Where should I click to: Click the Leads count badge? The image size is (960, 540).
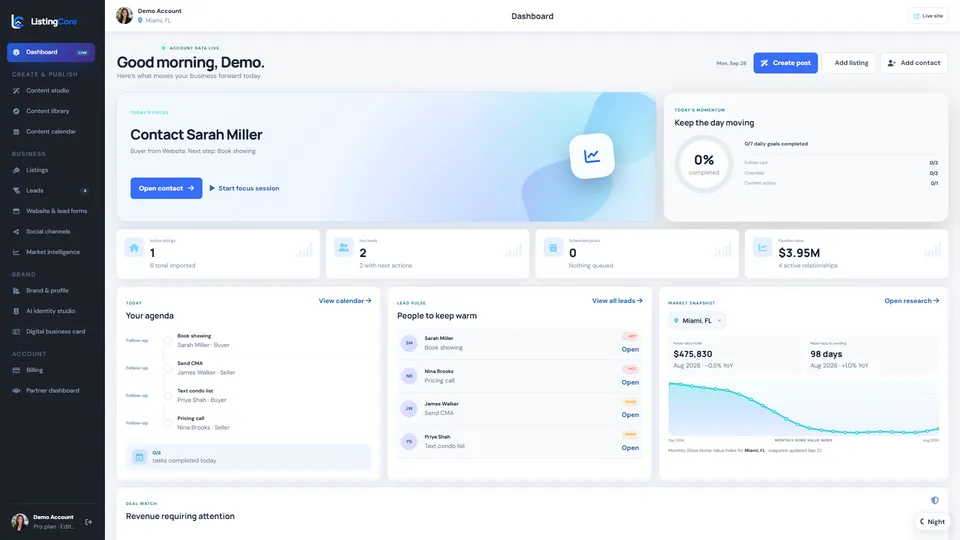[x=84, y=190]
